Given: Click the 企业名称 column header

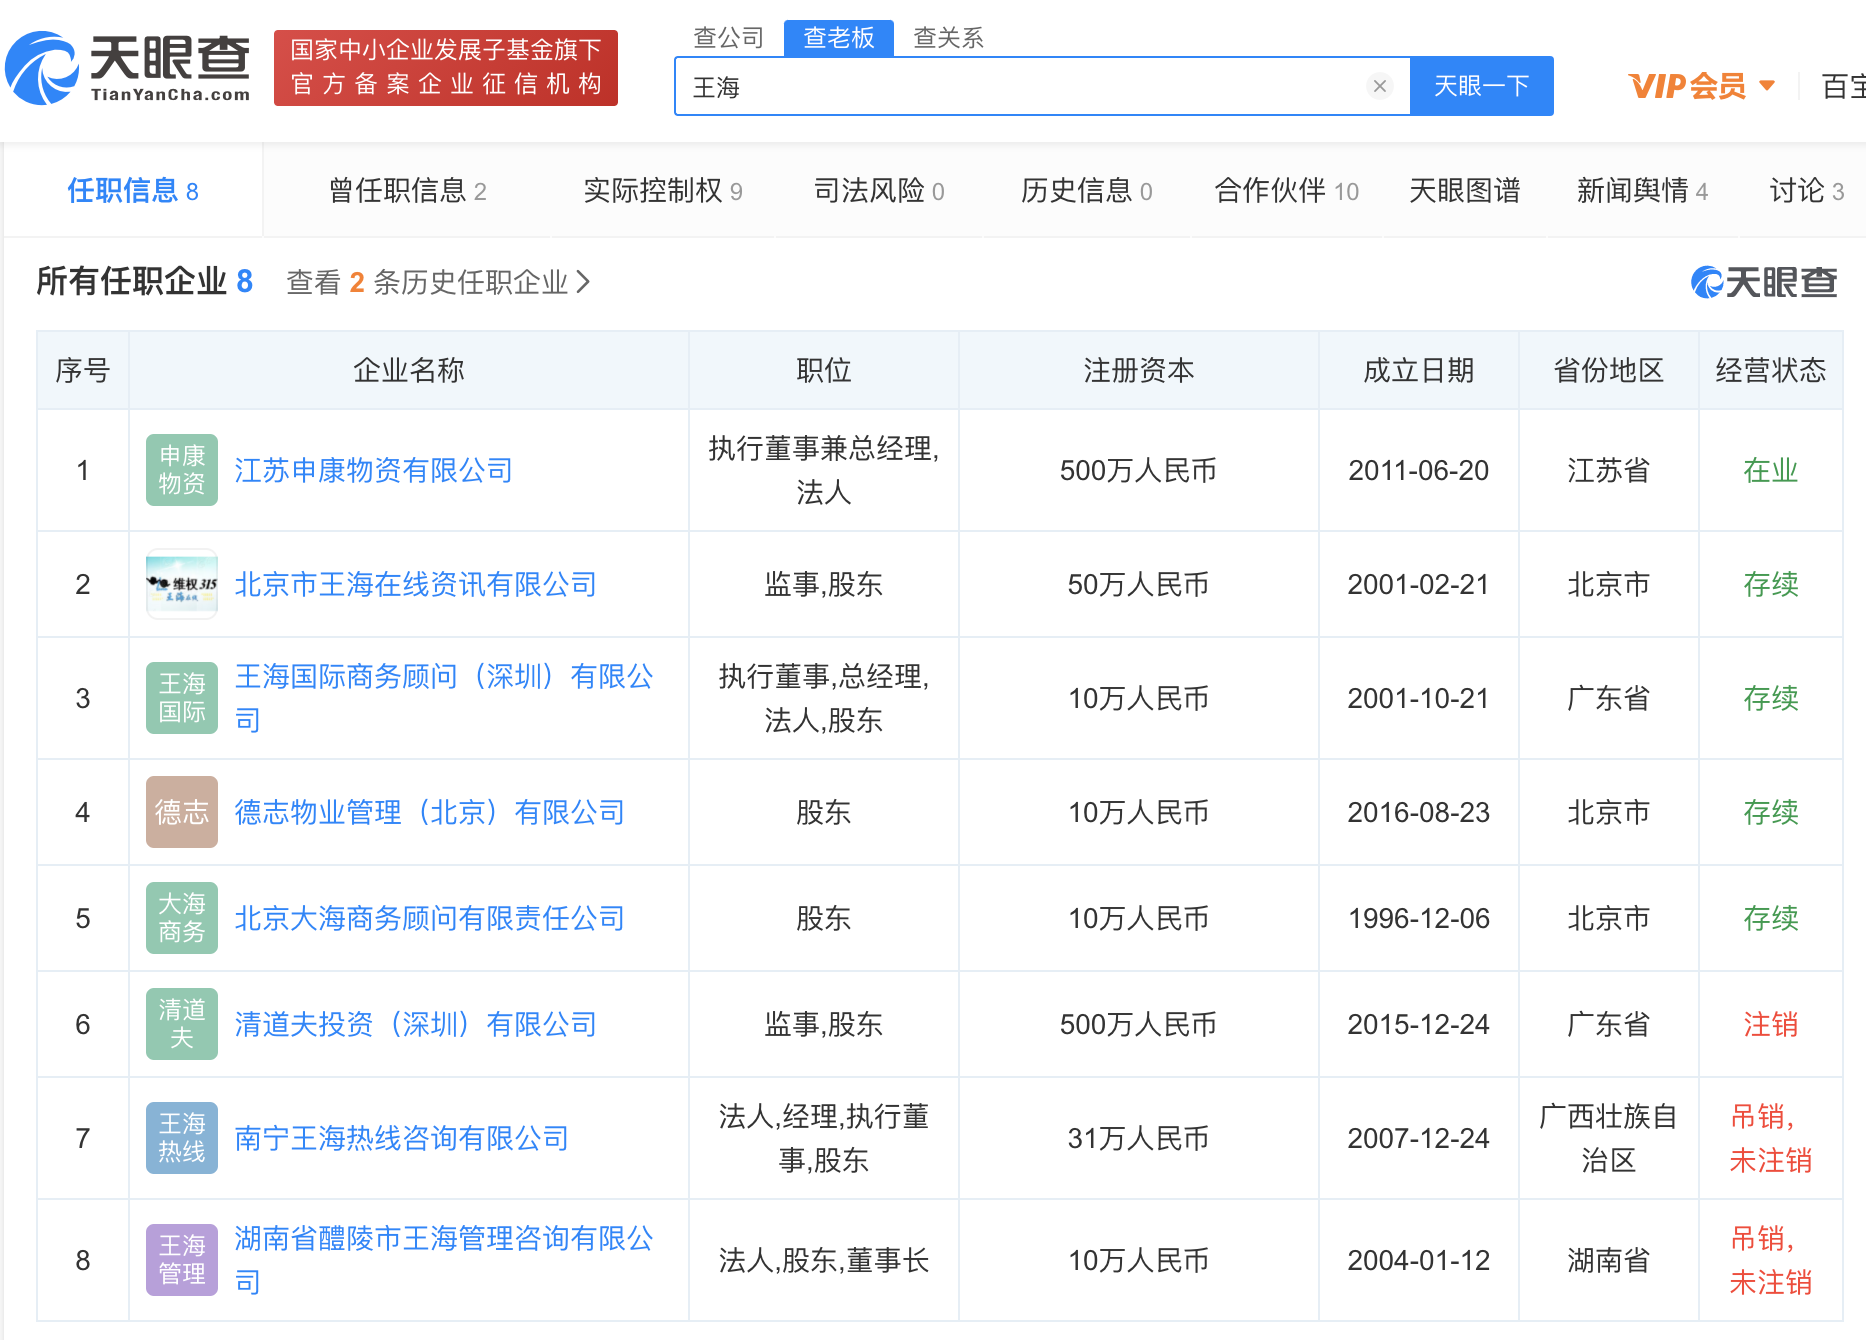Looking at the screenshot, I should (x=409, y=370).
